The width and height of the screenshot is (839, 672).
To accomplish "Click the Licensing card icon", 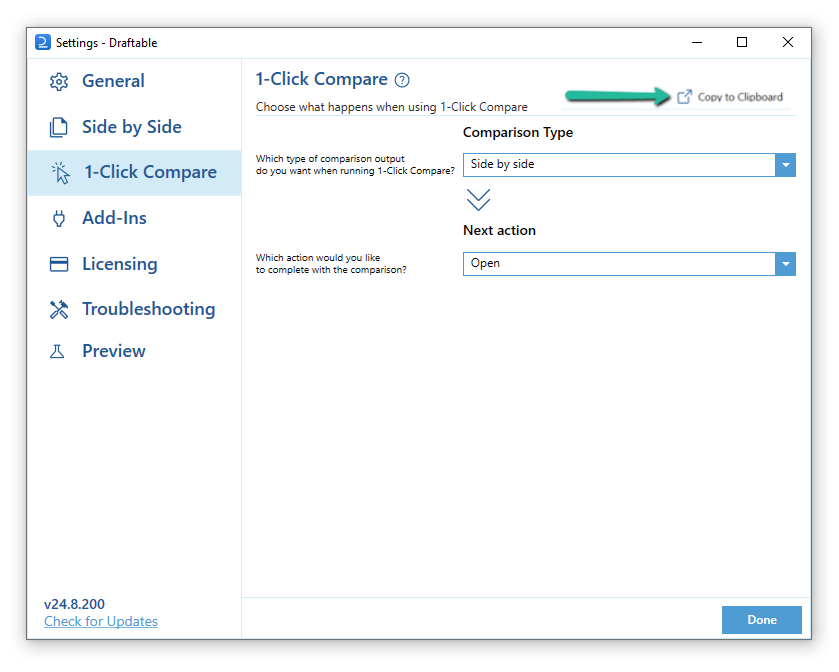I will pos(59,264).
